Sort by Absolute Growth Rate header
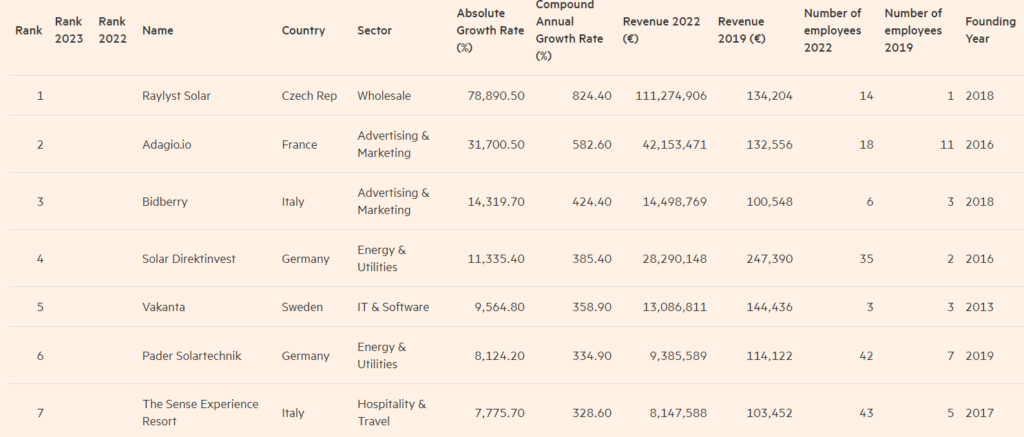This screenshot has height=437, width=1024. pos(488,30)
